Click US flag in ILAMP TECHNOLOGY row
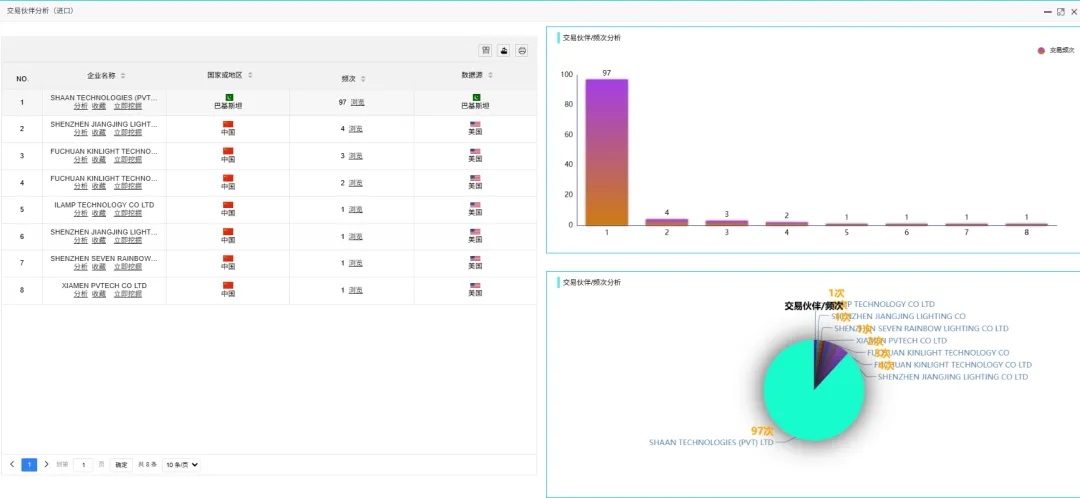Screen dimensions: 1080x498 (475, 205)
